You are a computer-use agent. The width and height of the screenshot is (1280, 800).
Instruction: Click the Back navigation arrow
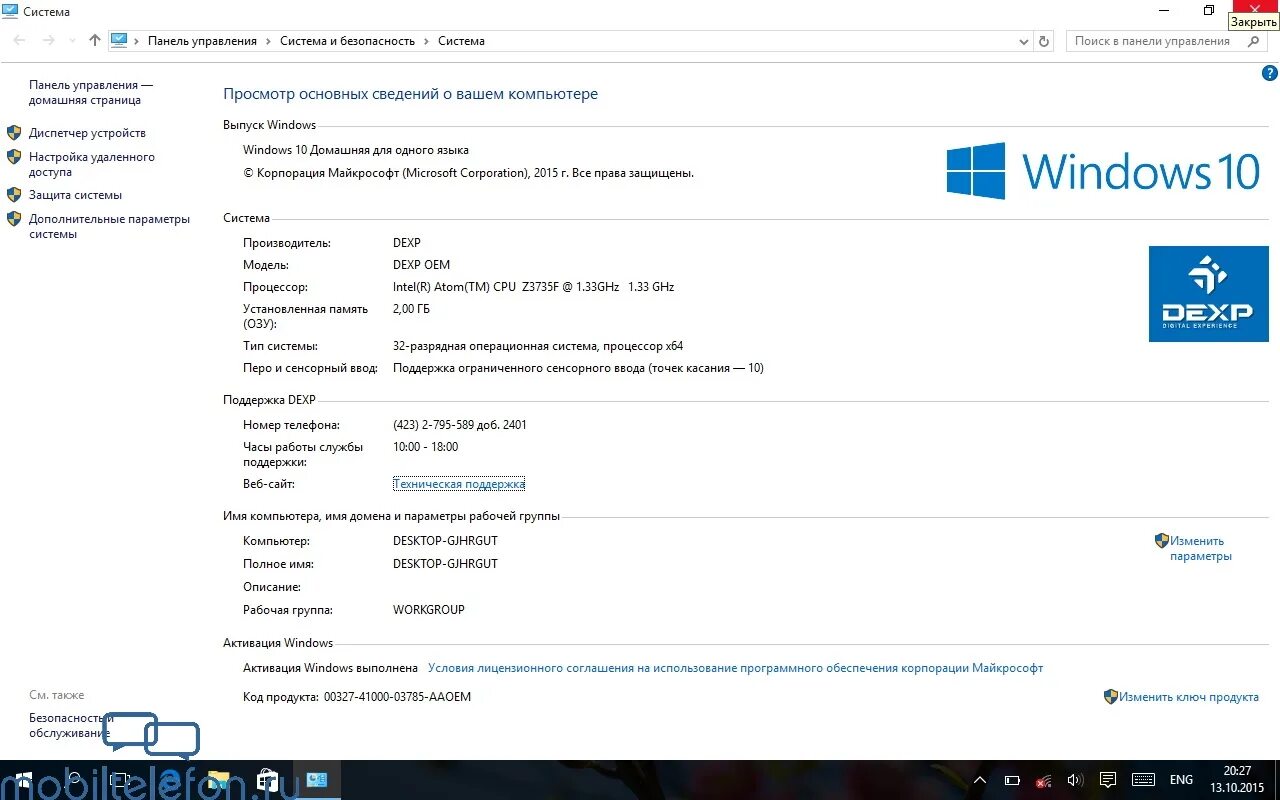20,41
